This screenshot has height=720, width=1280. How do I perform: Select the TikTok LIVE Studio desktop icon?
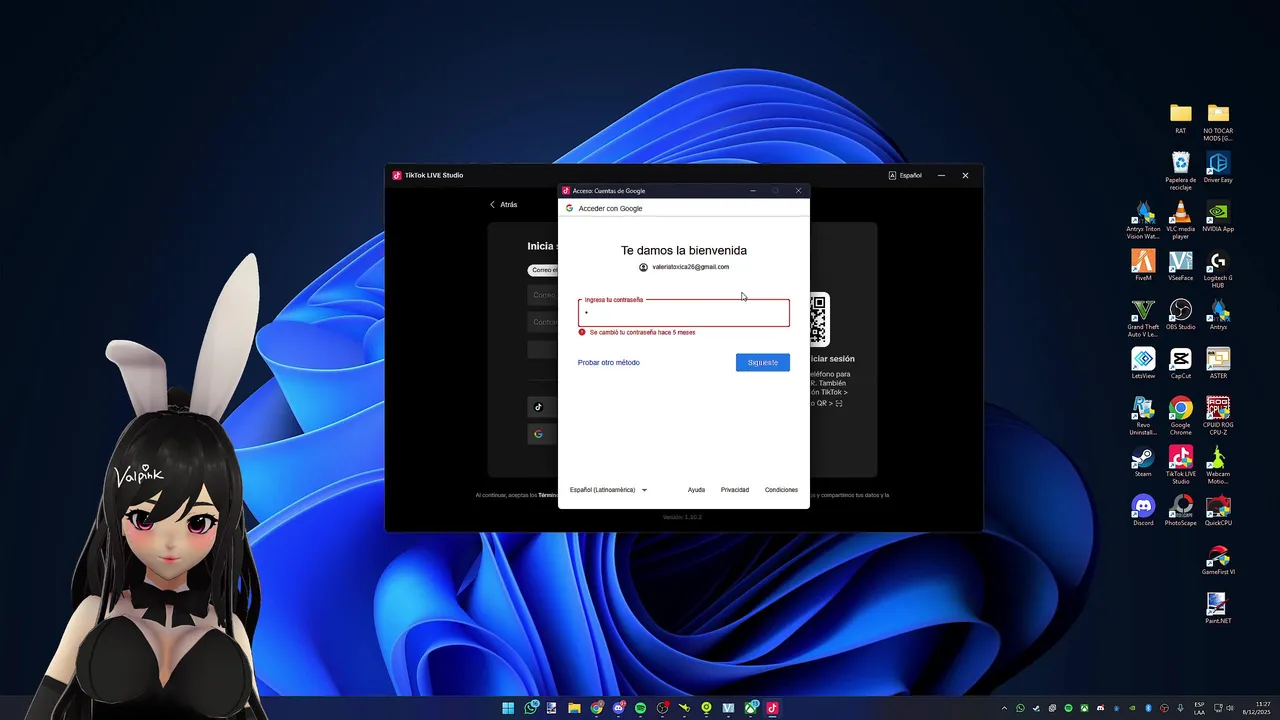(x=1181, y=465)
